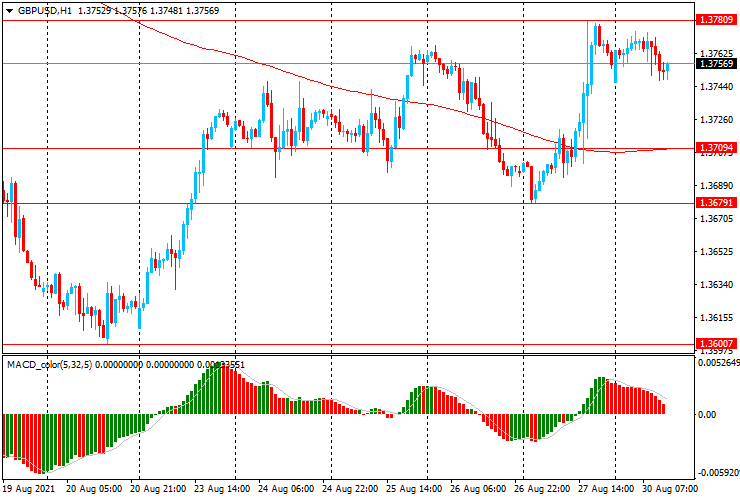Click the 24 Aug 06:00 time label
The height and width of the screenshot is (500, 740).
point(286,488)
